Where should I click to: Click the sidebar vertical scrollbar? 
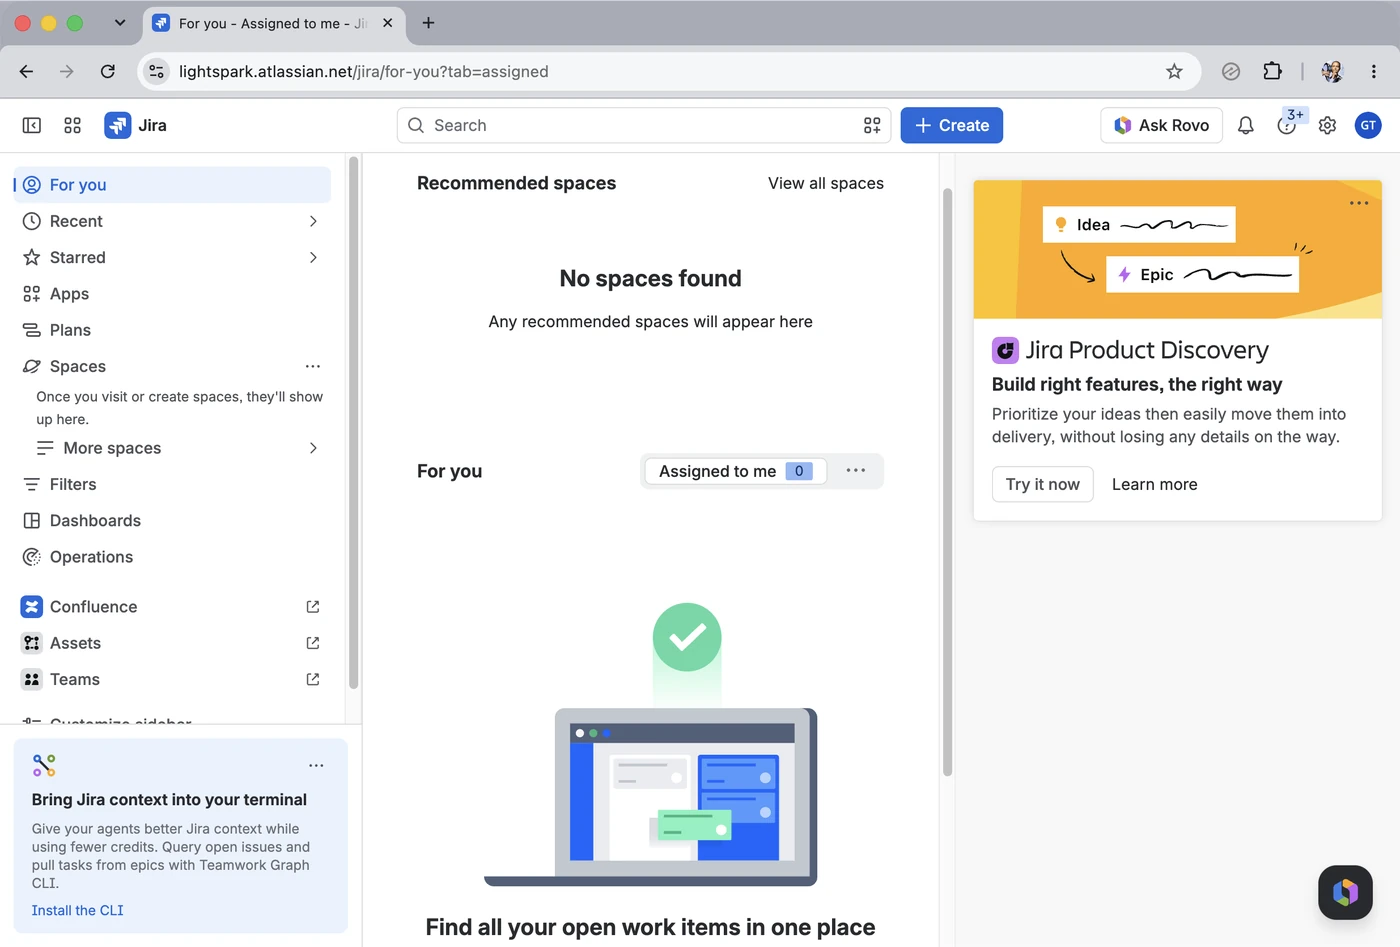pos(353,420)
